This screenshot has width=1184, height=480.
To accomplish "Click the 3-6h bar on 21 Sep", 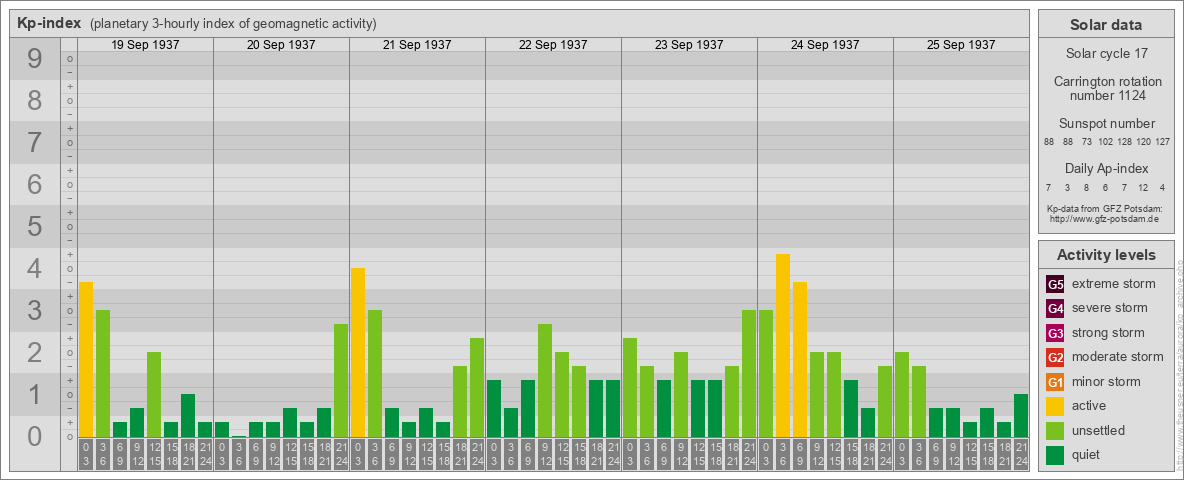I will (x=375, y=374).
